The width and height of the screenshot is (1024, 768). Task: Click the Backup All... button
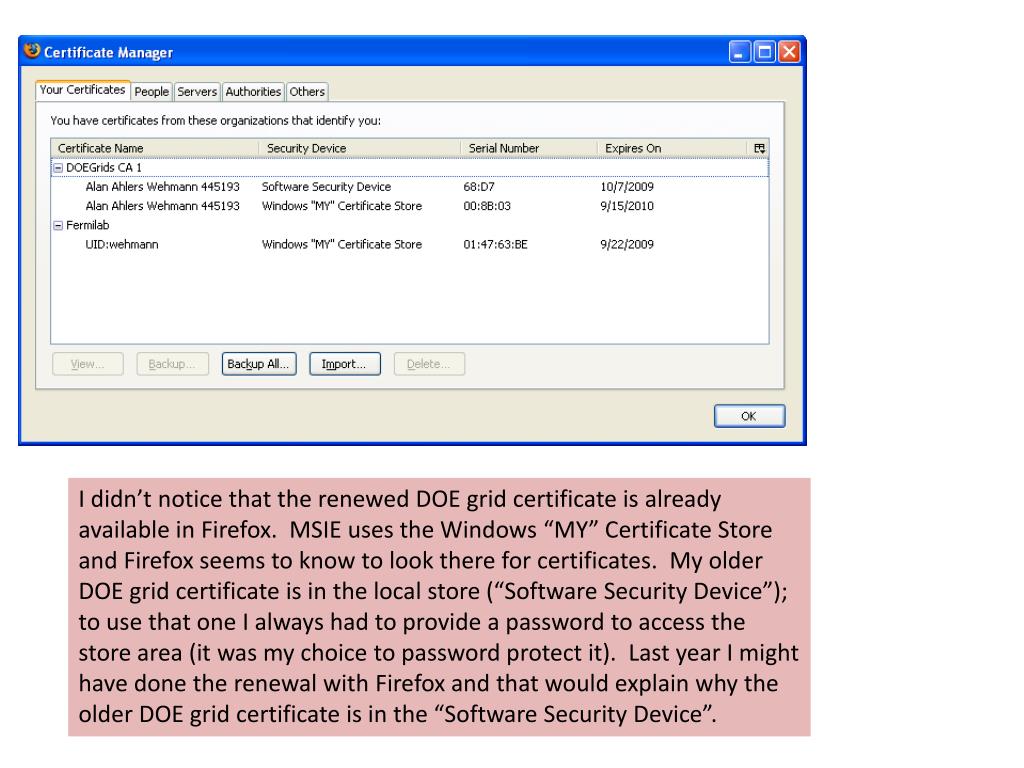[259, 364]
